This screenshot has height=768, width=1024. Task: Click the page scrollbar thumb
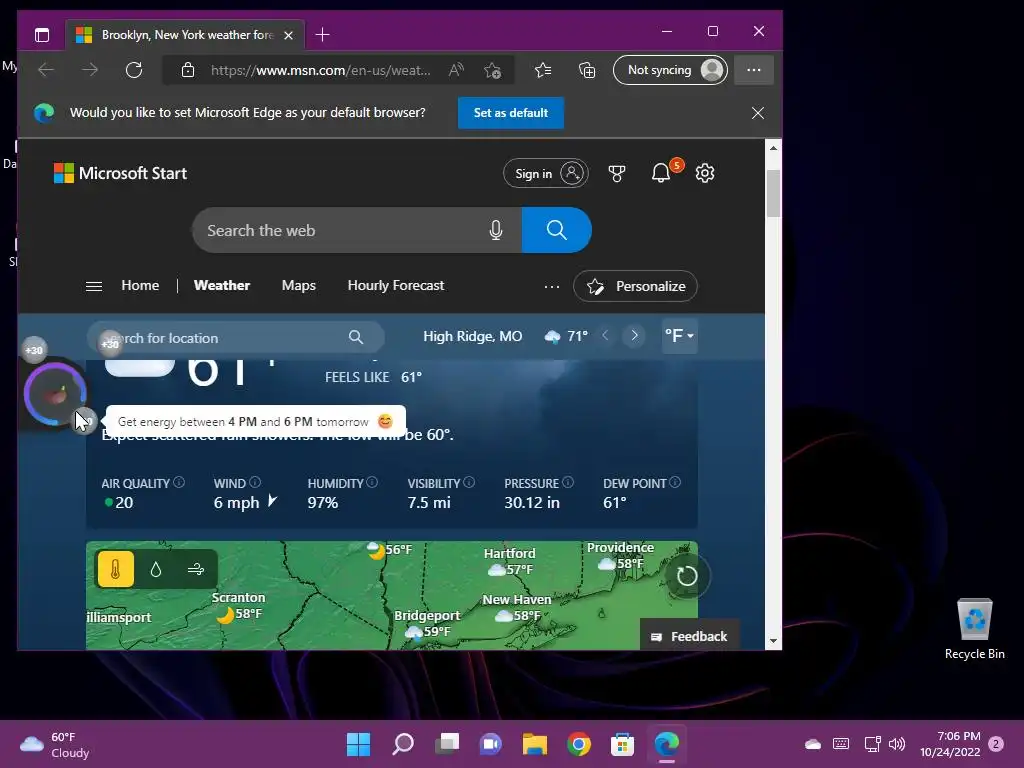773,193
